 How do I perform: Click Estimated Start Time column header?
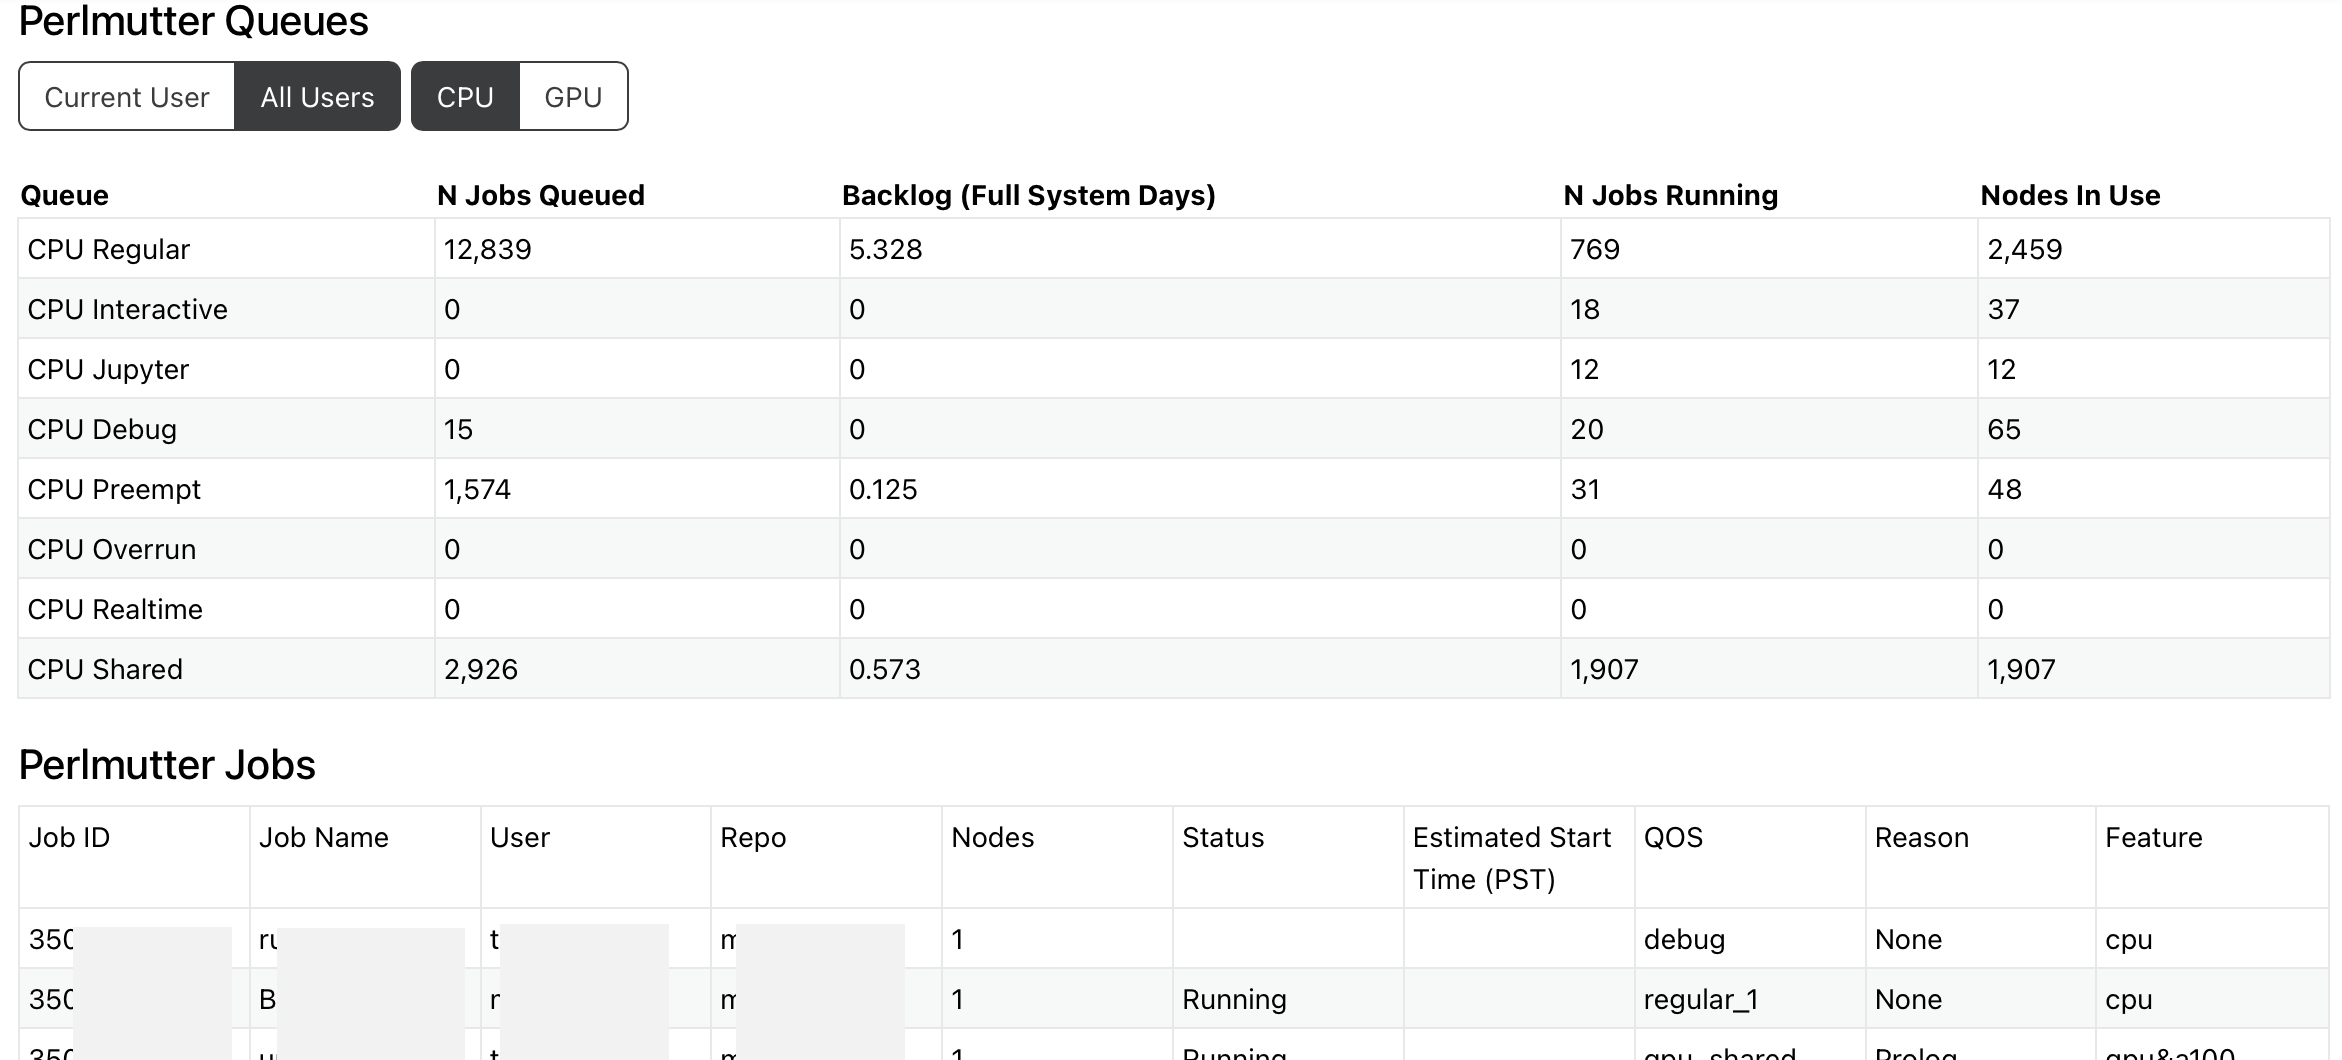(1511, 857)
